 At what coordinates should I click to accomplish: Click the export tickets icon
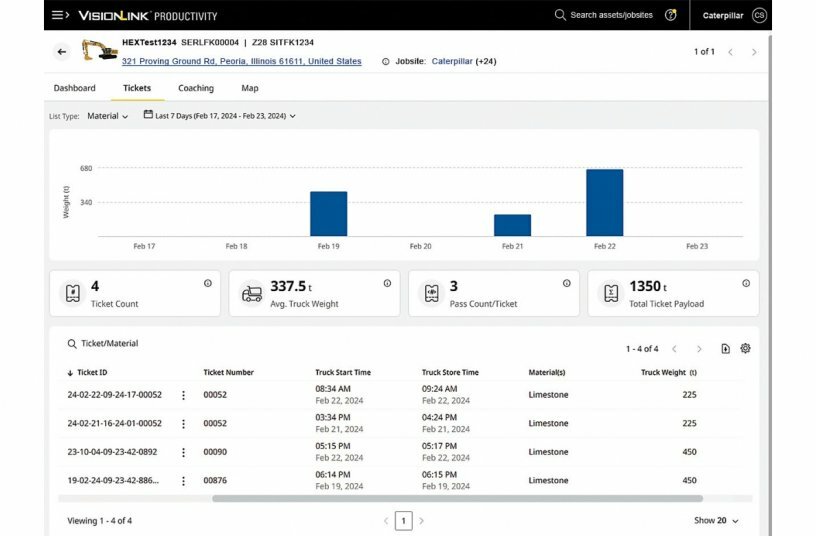[x=726, y=349]
